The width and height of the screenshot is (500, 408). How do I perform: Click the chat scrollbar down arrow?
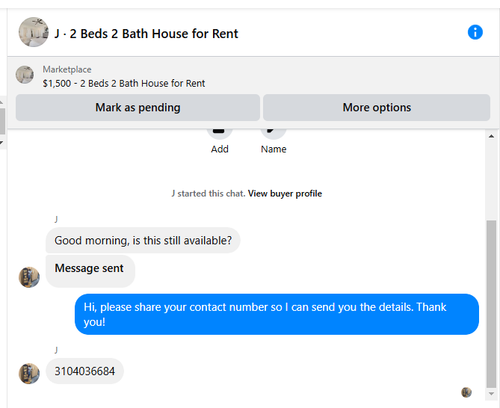(491, 394)
